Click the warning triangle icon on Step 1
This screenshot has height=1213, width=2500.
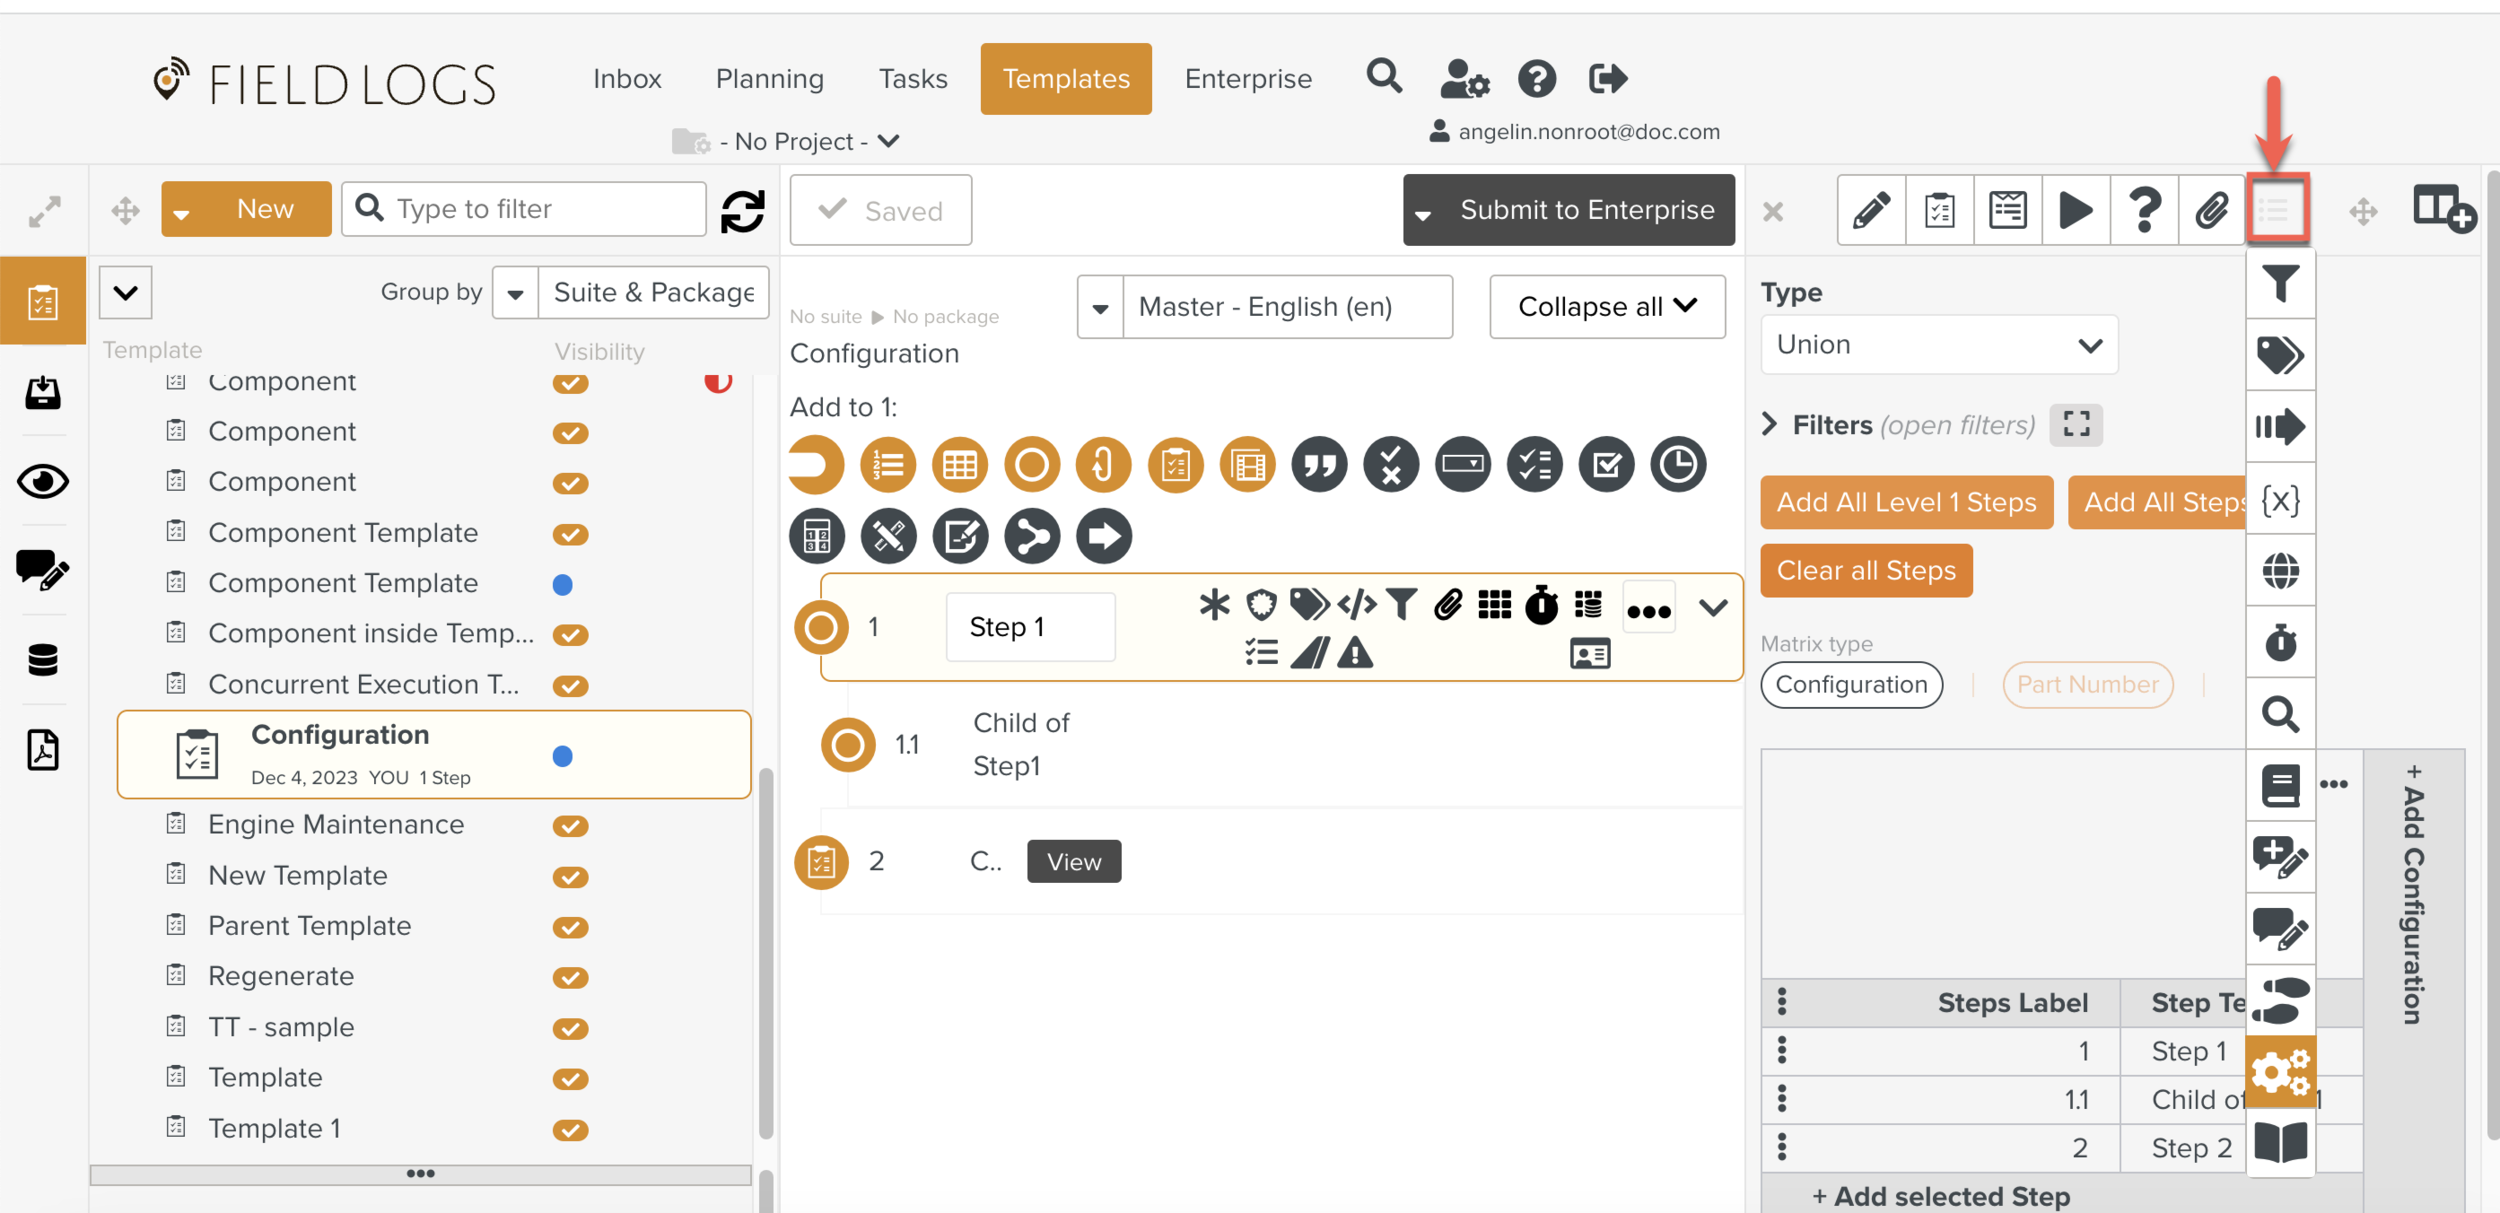pyautogui.click(x=1355, y=653)
